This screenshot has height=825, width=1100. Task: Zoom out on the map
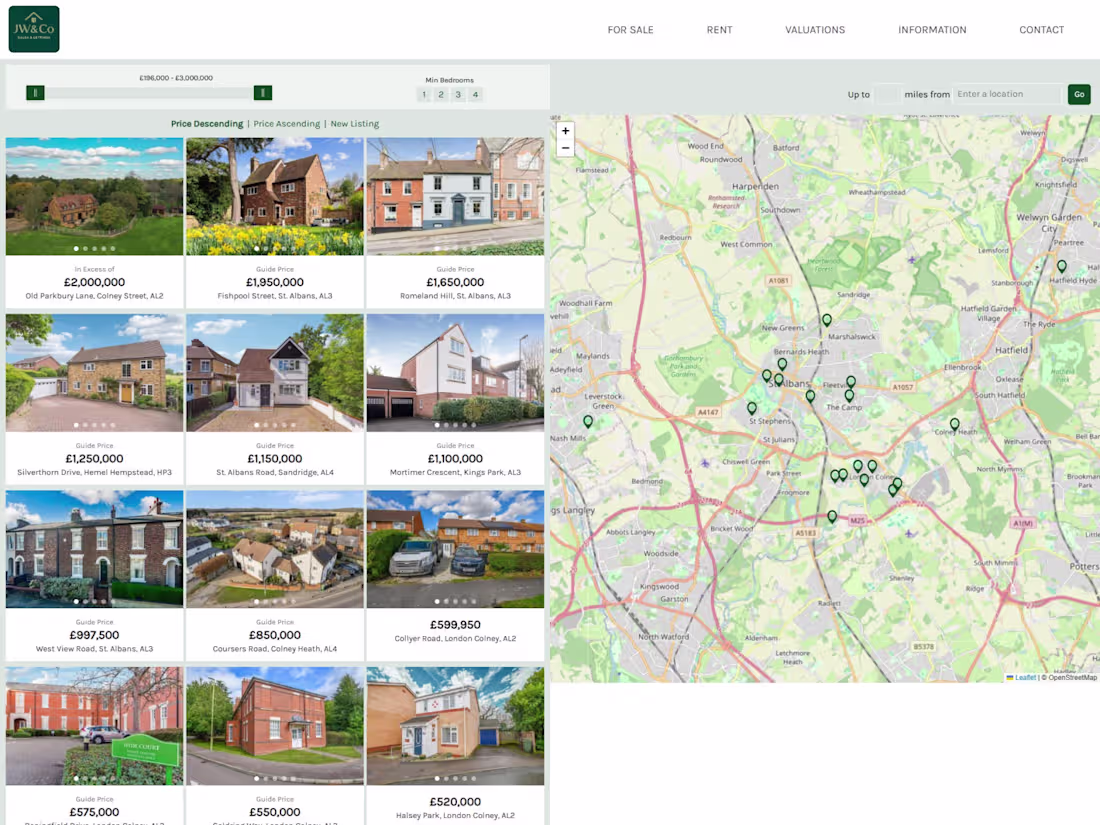pos(565,147)
